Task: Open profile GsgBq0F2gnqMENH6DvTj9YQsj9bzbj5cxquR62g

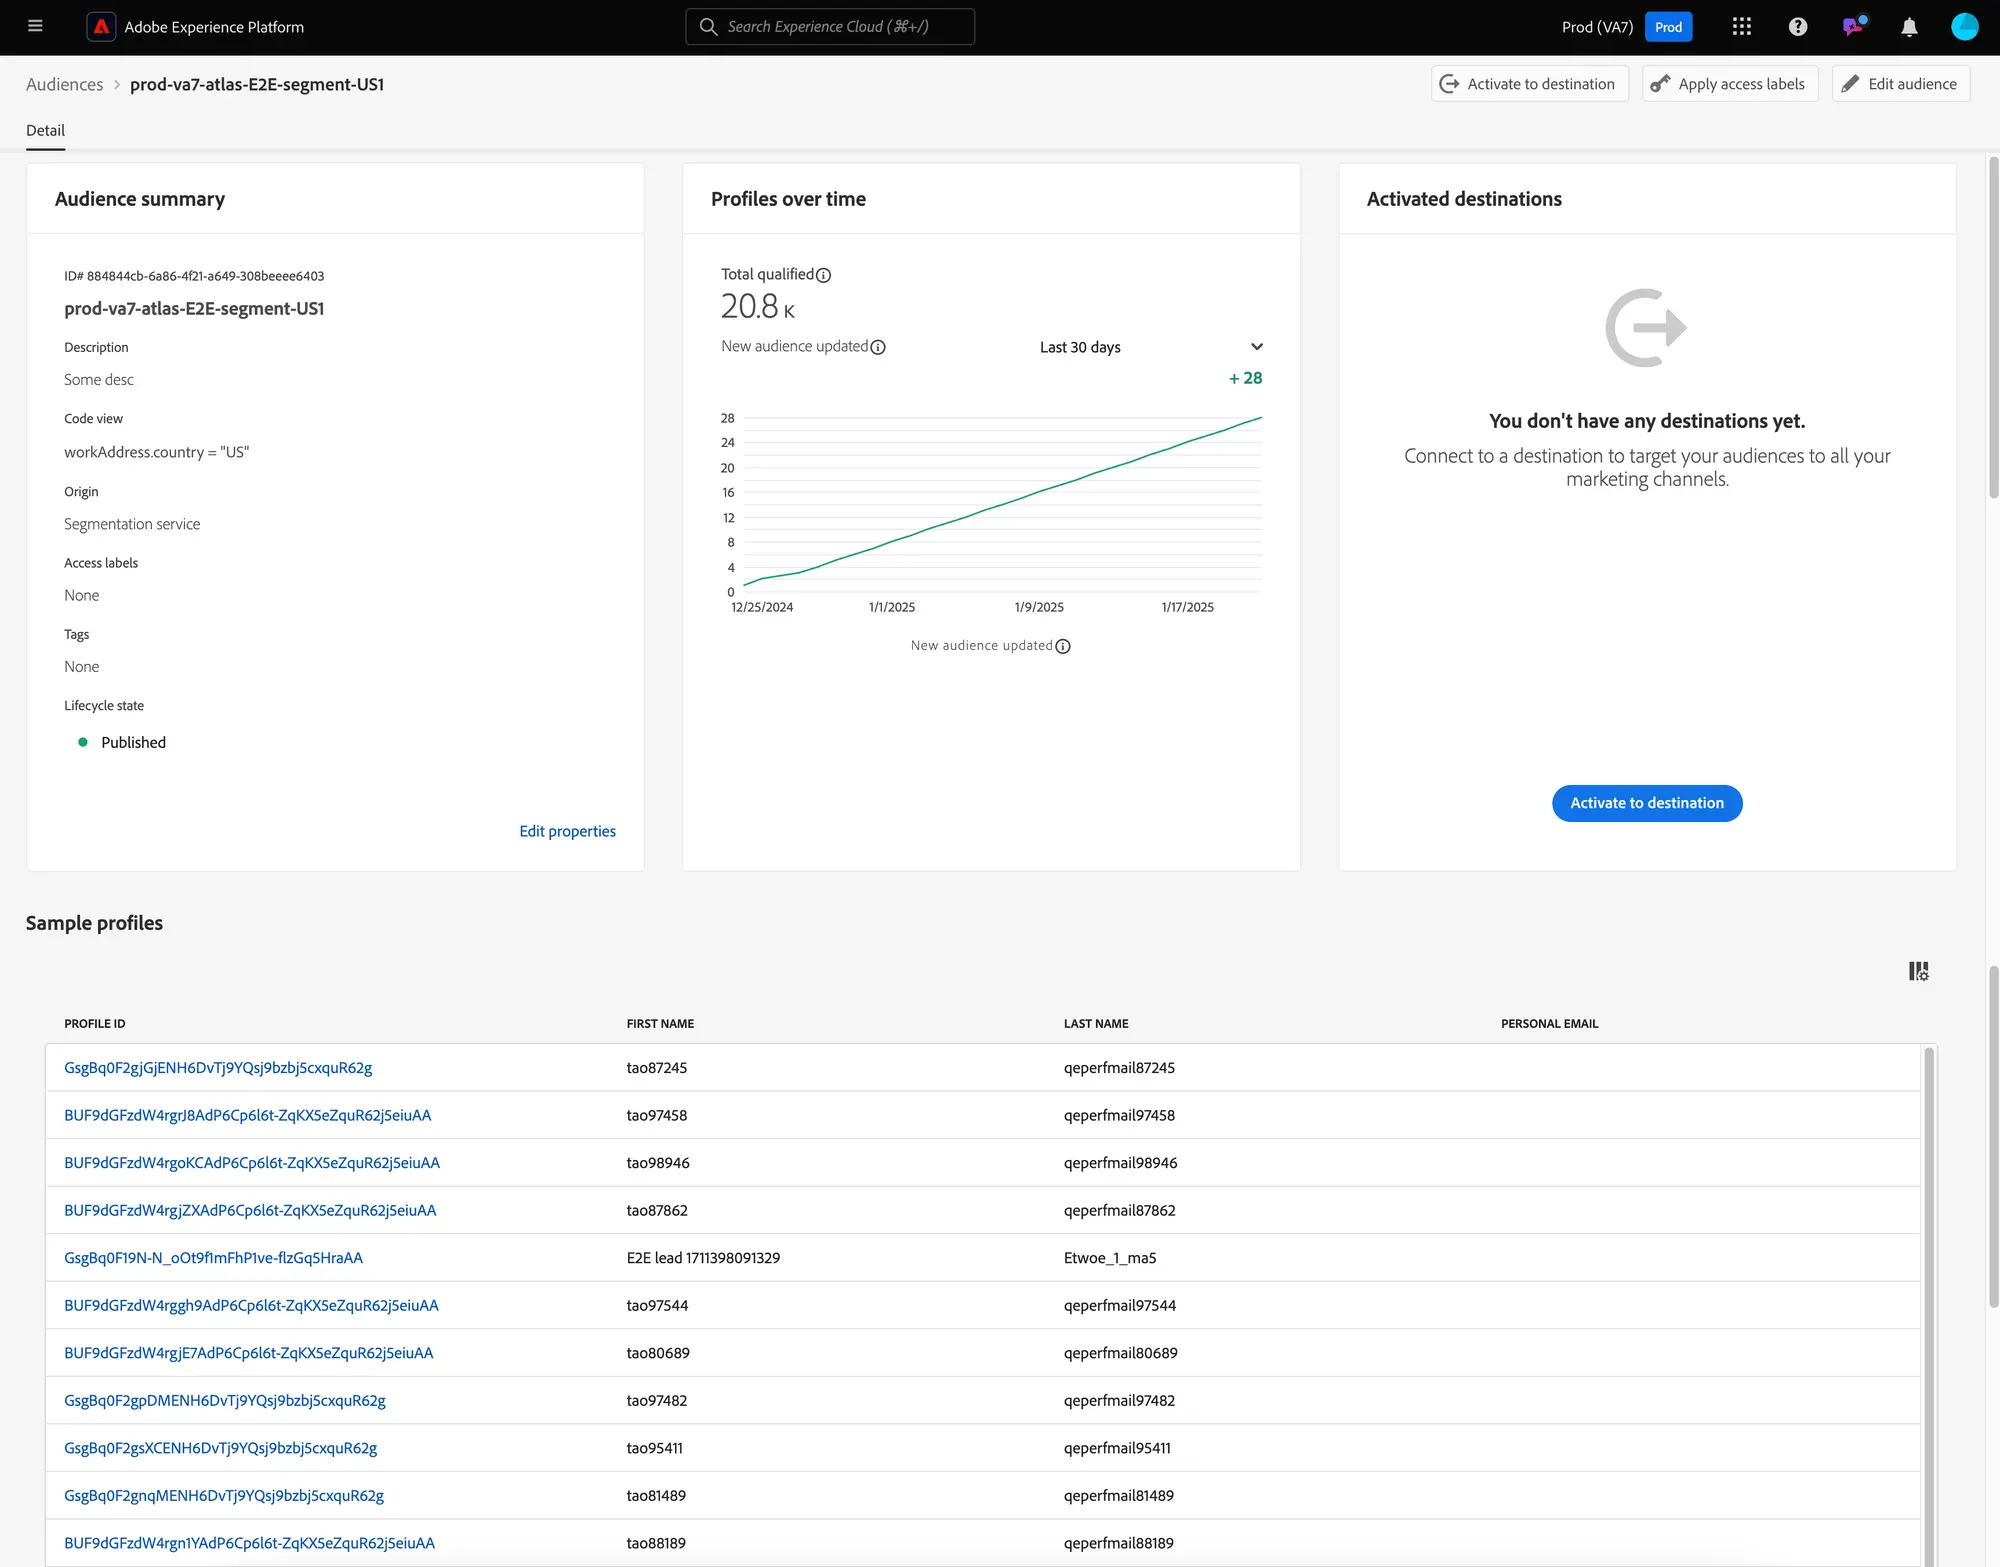Action: click(x=224, y=1496)
